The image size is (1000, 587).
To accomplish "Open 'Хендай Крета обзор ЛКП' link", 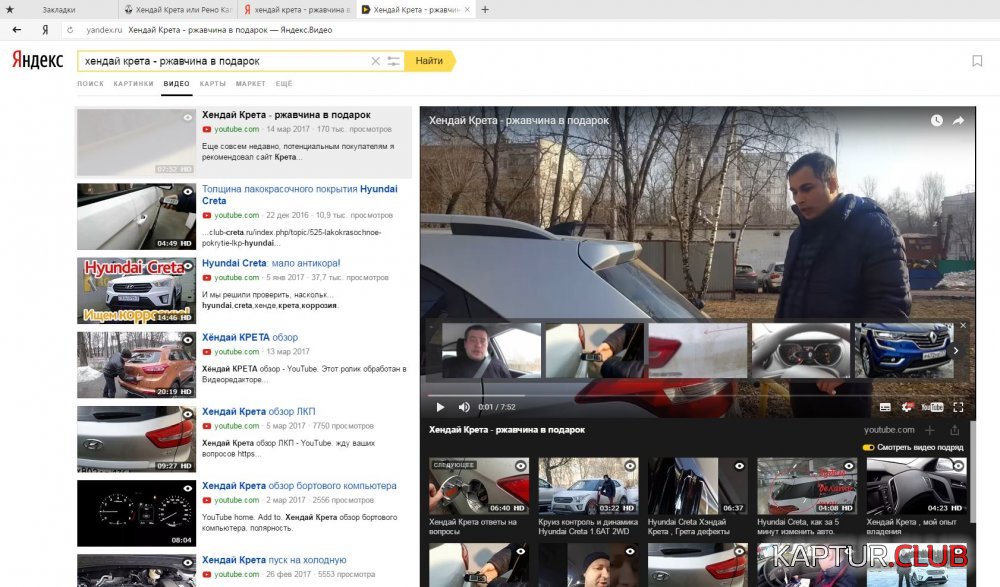I will coord(259,412).
